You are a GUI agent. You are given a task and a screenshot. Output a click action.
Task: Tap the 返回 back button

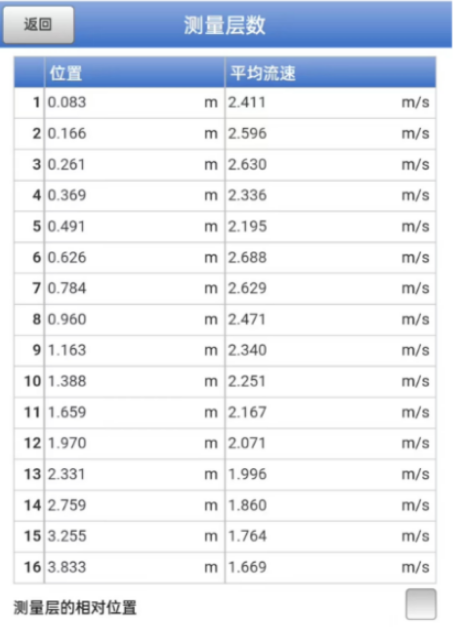[x=38, y=24]
